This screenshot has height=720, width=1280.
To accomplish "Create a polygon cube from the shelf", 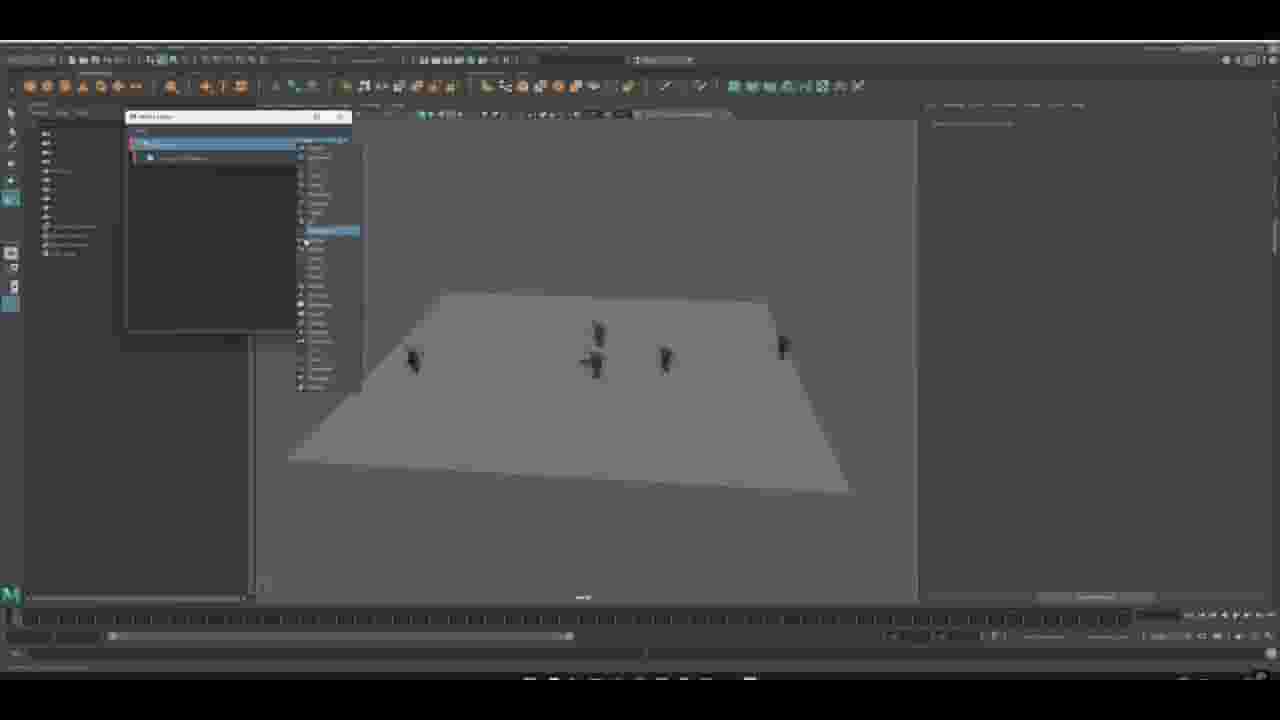I will click(47, 87).
